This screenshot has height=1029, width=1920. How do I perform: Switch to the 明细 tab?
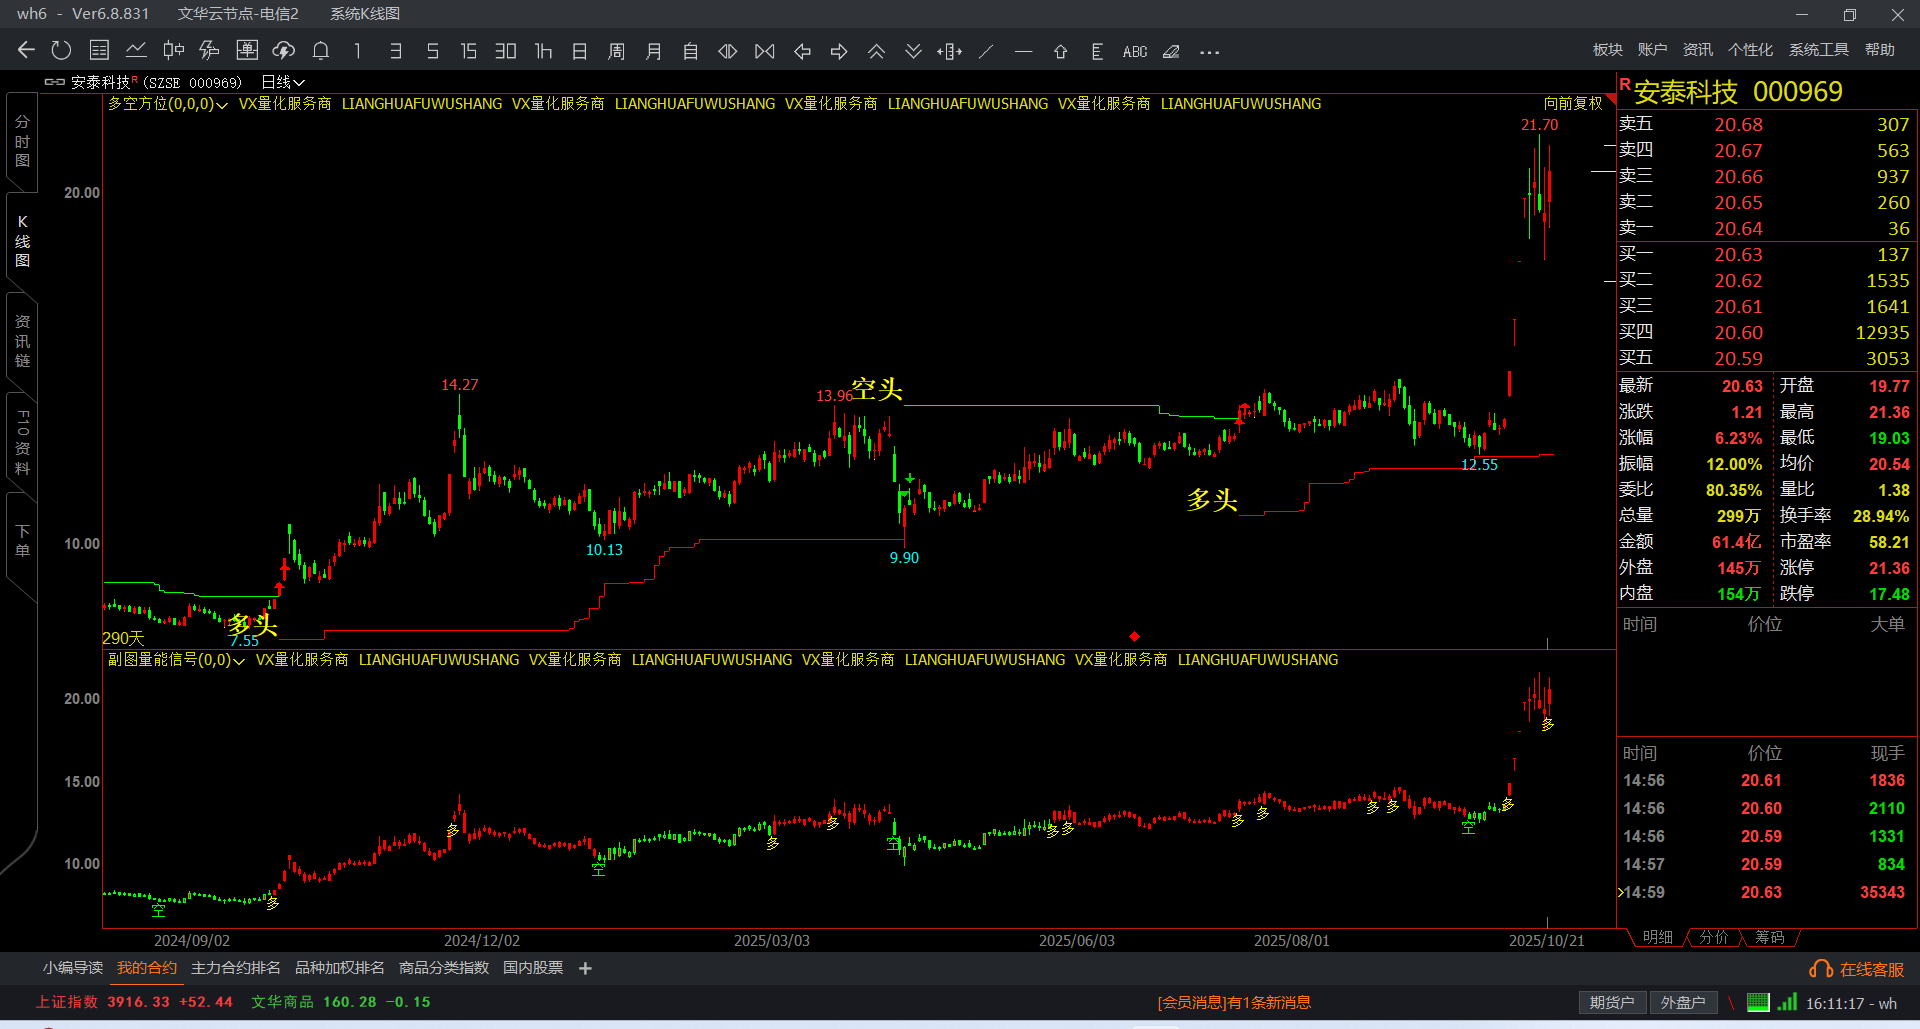pos(1657,937)
